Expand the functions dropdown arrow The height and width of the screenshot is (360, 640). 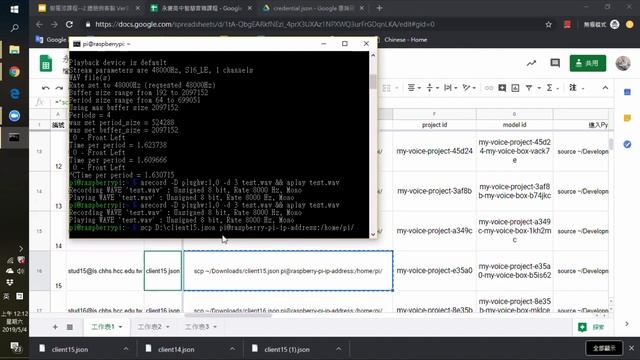pyautogui.click(x=558, y=88)
